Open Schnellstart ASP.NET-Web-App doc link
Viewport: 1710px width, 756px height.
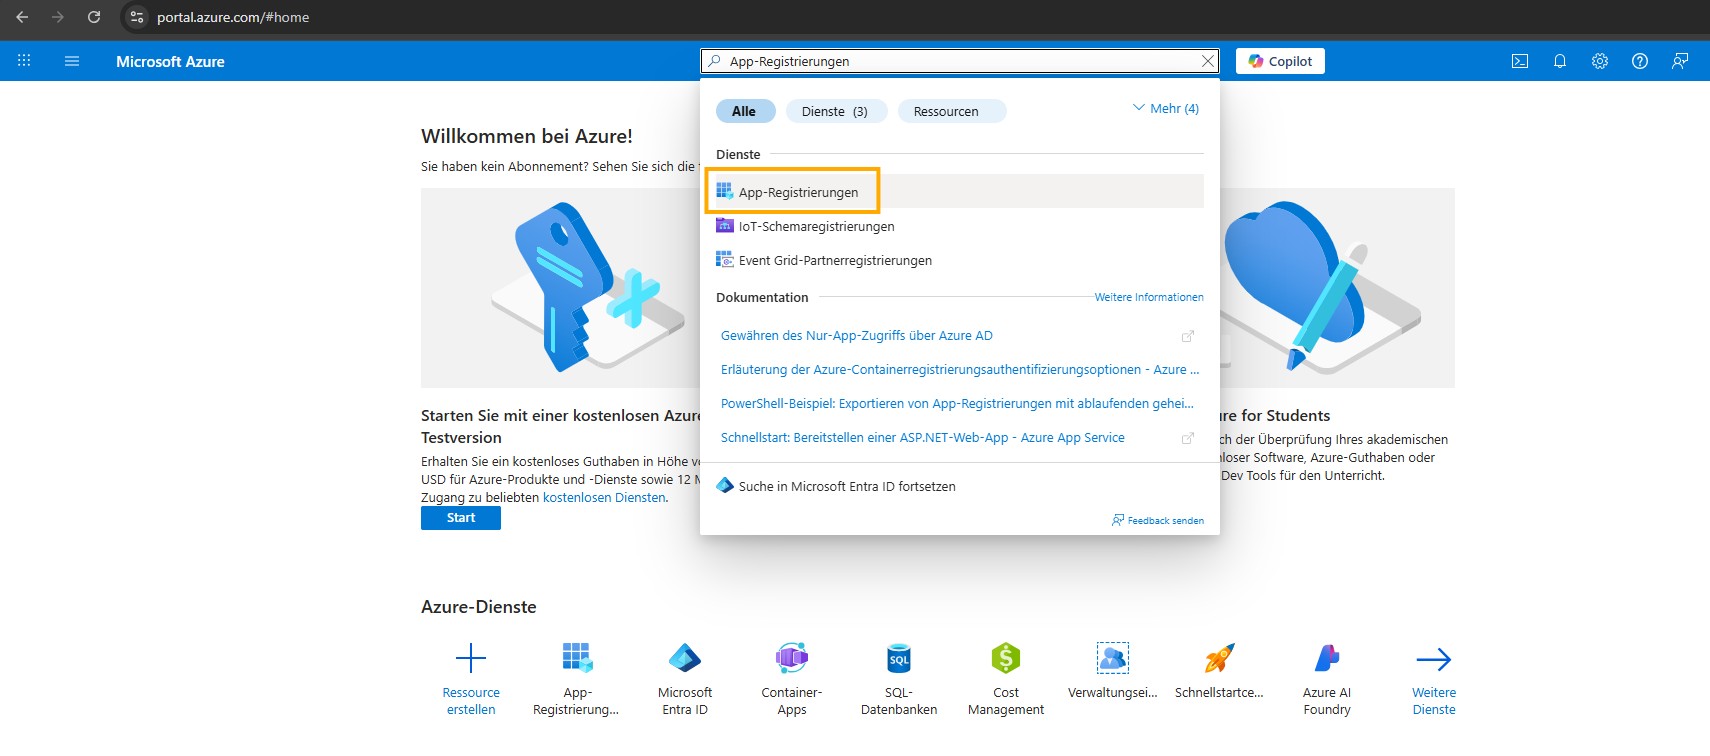click(x=923, y=437)
